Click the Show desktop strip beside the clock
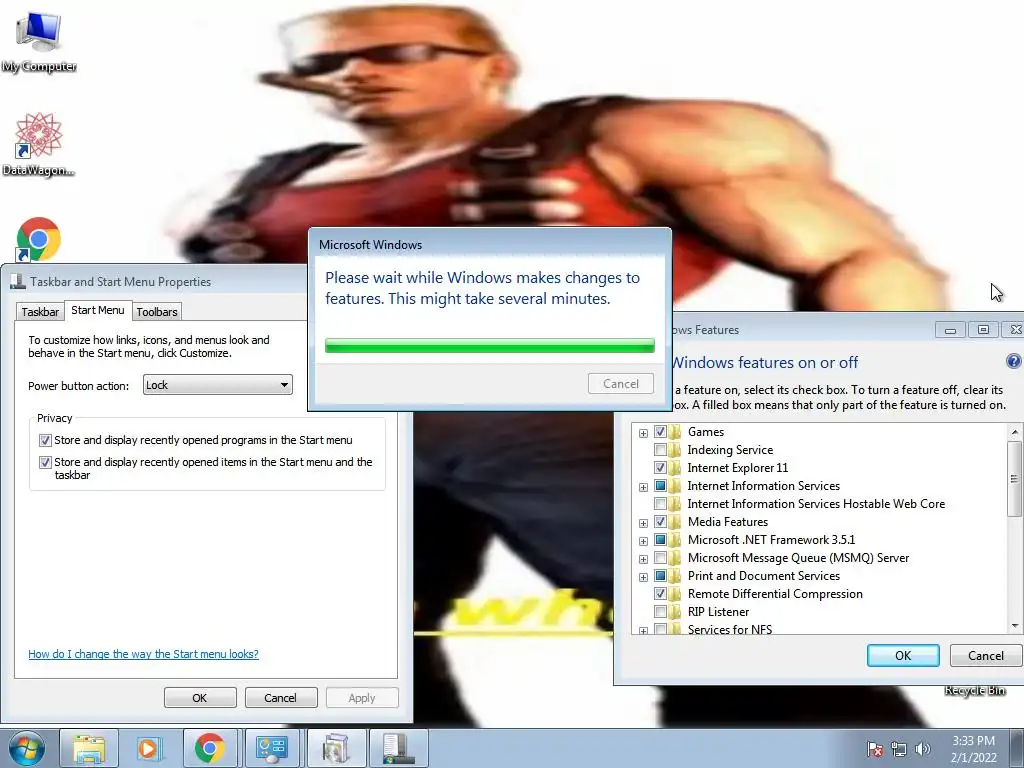This screenshot has width=1024, height=768. tap(1017, 748)
